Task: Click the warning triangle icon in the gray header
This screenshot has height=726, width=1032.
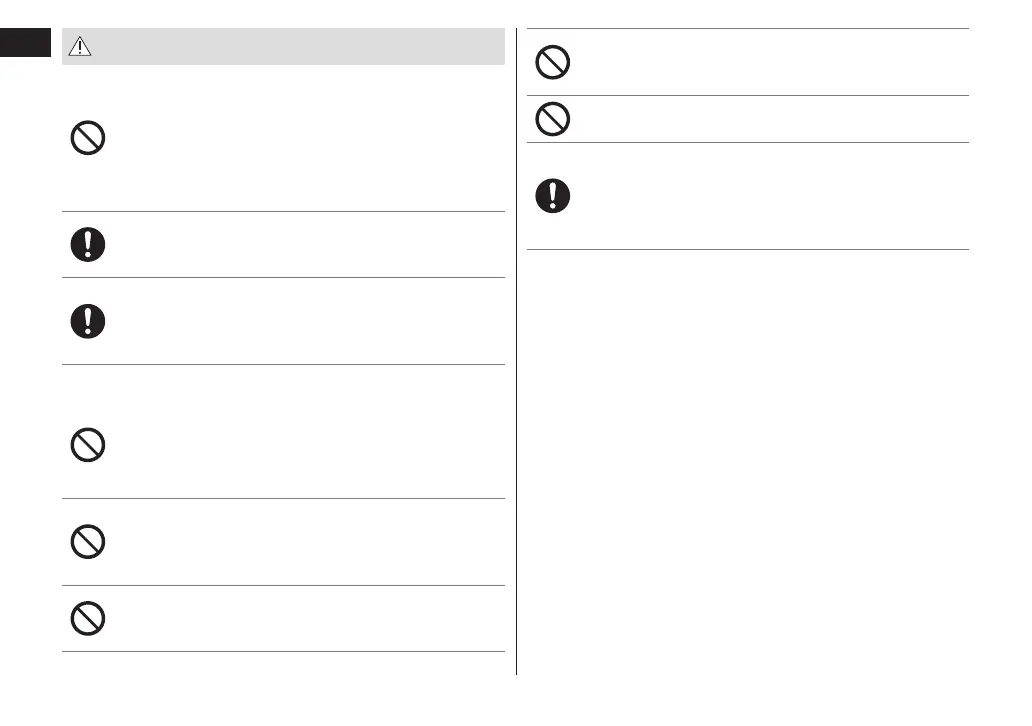Action: [x=80, y=46]
